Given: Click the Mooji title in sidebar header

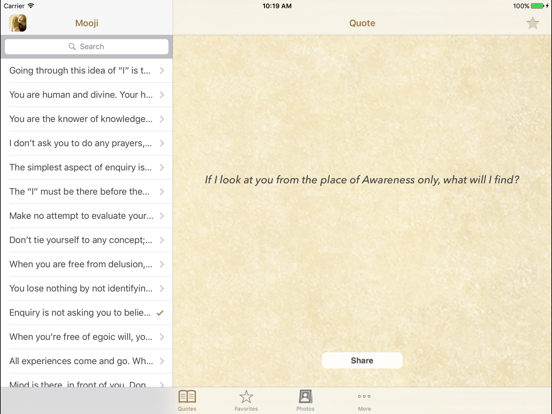Looking at the screenshot, I should pyautogui.click(x=87, y=23).
